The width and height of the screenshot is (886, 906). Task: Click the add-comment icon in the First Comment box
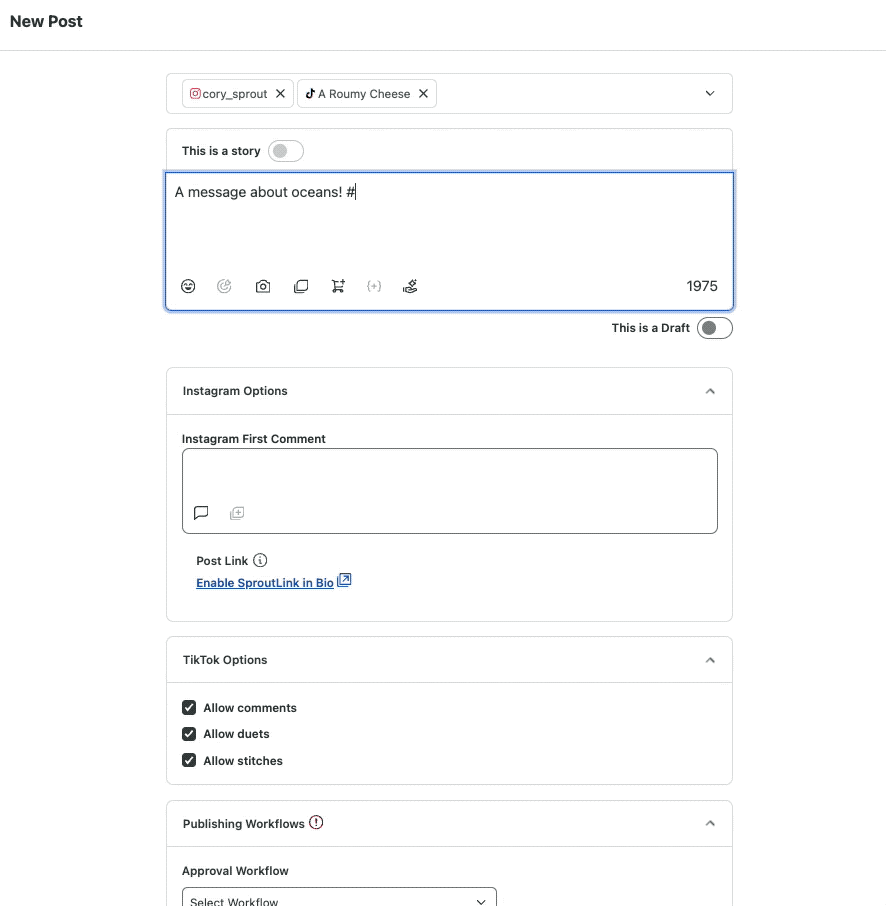[237, 513]
